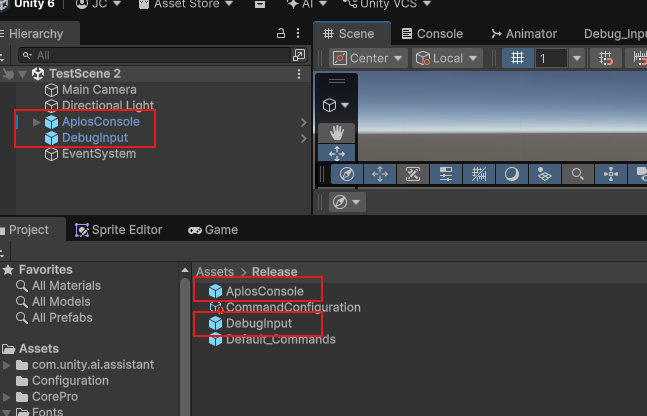Select the Hand view tool in Scene
The image size is (647, 416).
pos(337,133)
